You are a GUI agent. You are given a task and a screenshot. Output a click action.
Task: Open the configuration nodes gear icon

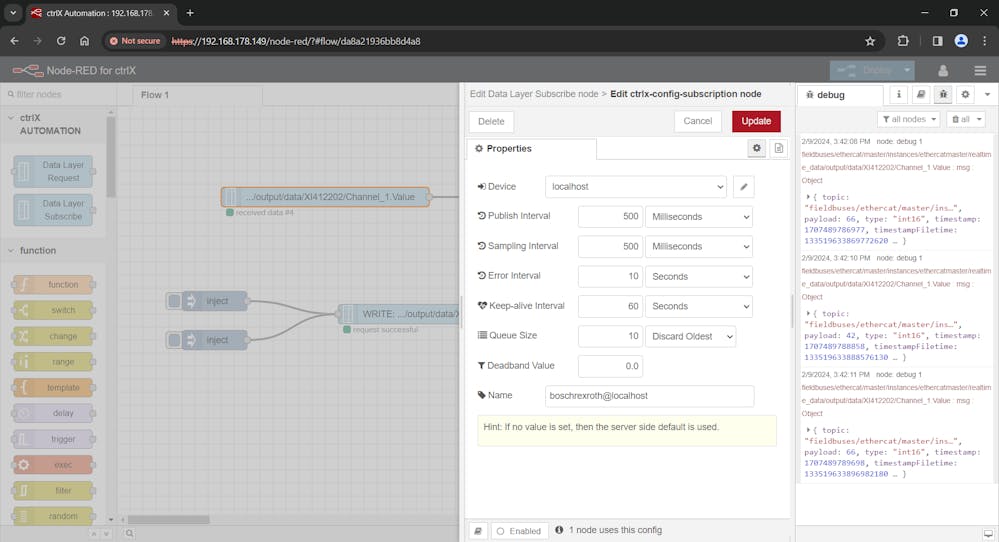pos(965,94)
